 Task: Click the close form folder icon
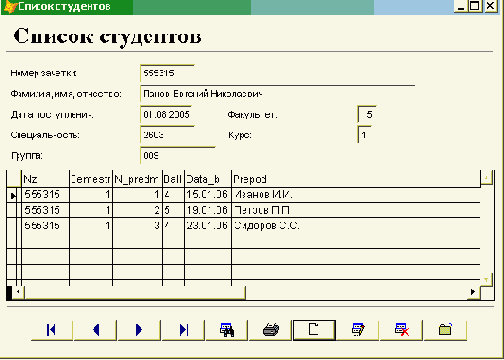(x=445, y=330)
